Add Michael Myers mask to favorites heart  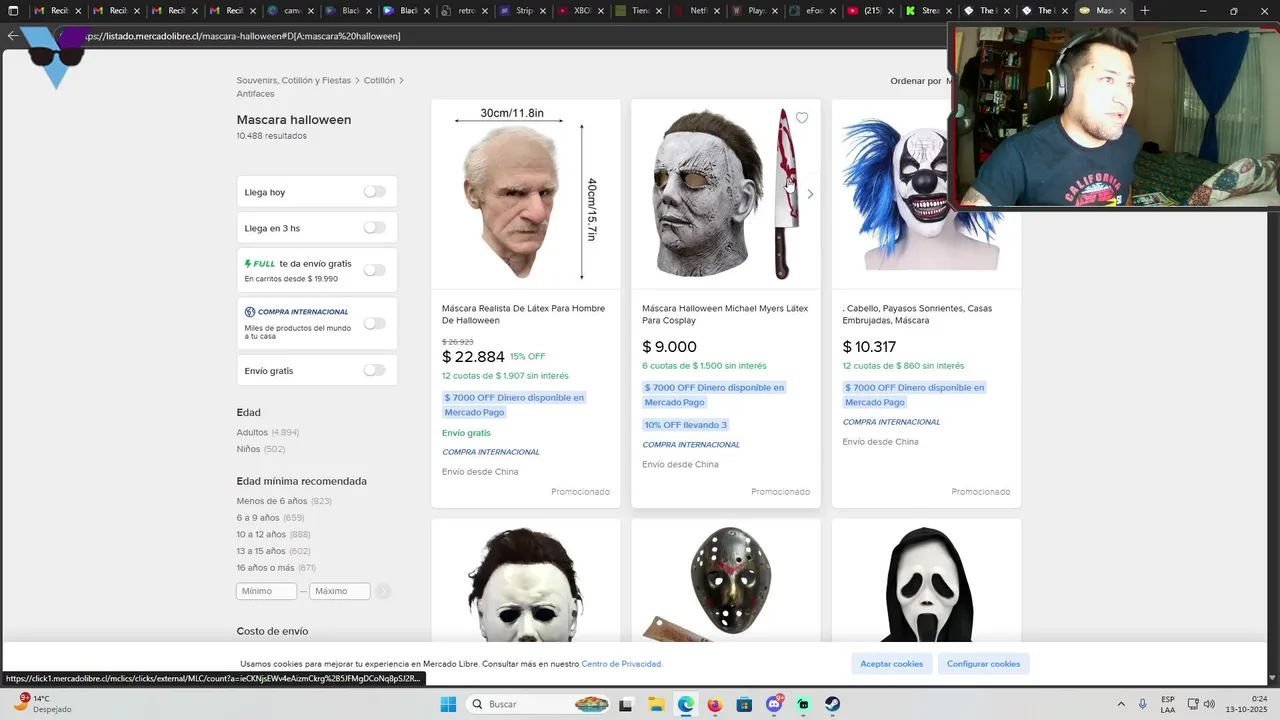pyautogui.click(x=802, y=118)
